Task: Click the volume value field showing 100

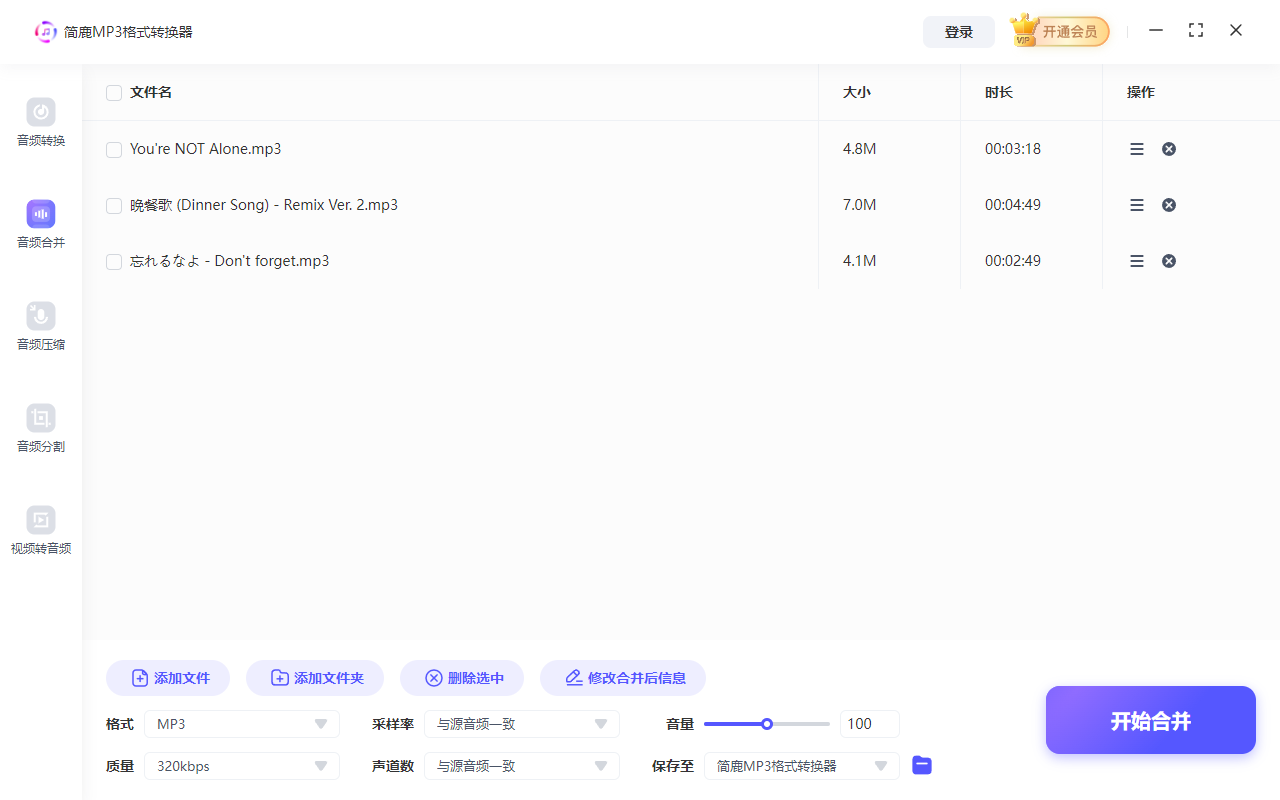Action: click(870, 724)
